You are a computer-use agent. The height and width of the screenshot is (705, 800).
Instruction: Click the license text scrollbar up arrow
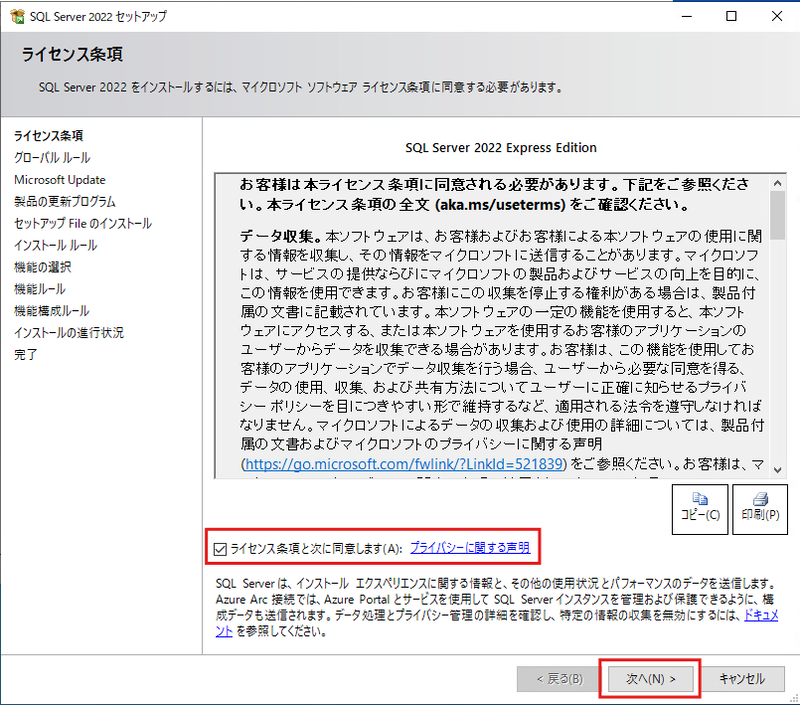pos(777,183)
